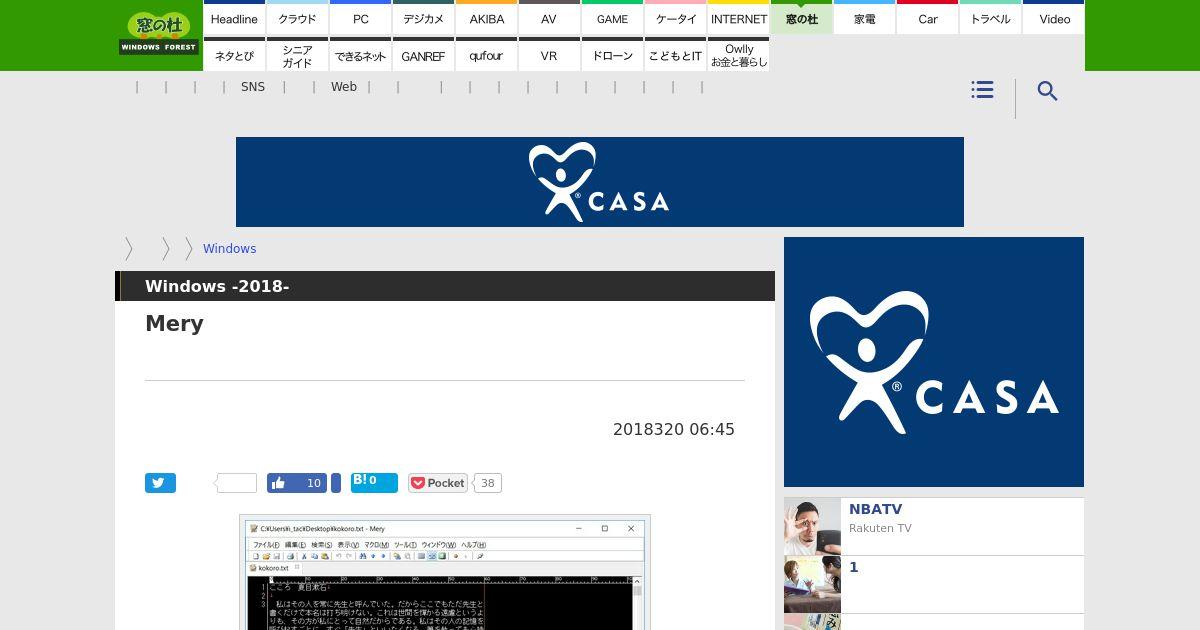The width and height of the screenshot is (1200, 630).
Task: Open the PC tab
Action: coord(360,18)
